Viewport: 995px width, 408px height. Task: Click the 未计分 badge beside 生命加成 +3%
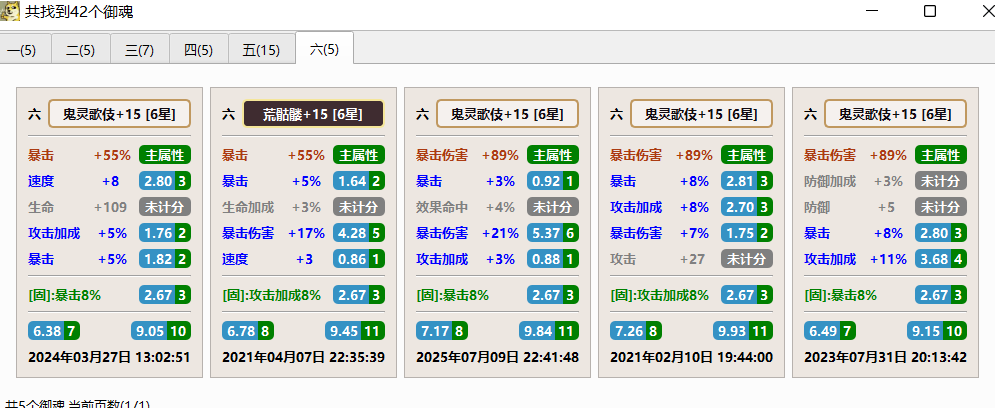point(359,207)
